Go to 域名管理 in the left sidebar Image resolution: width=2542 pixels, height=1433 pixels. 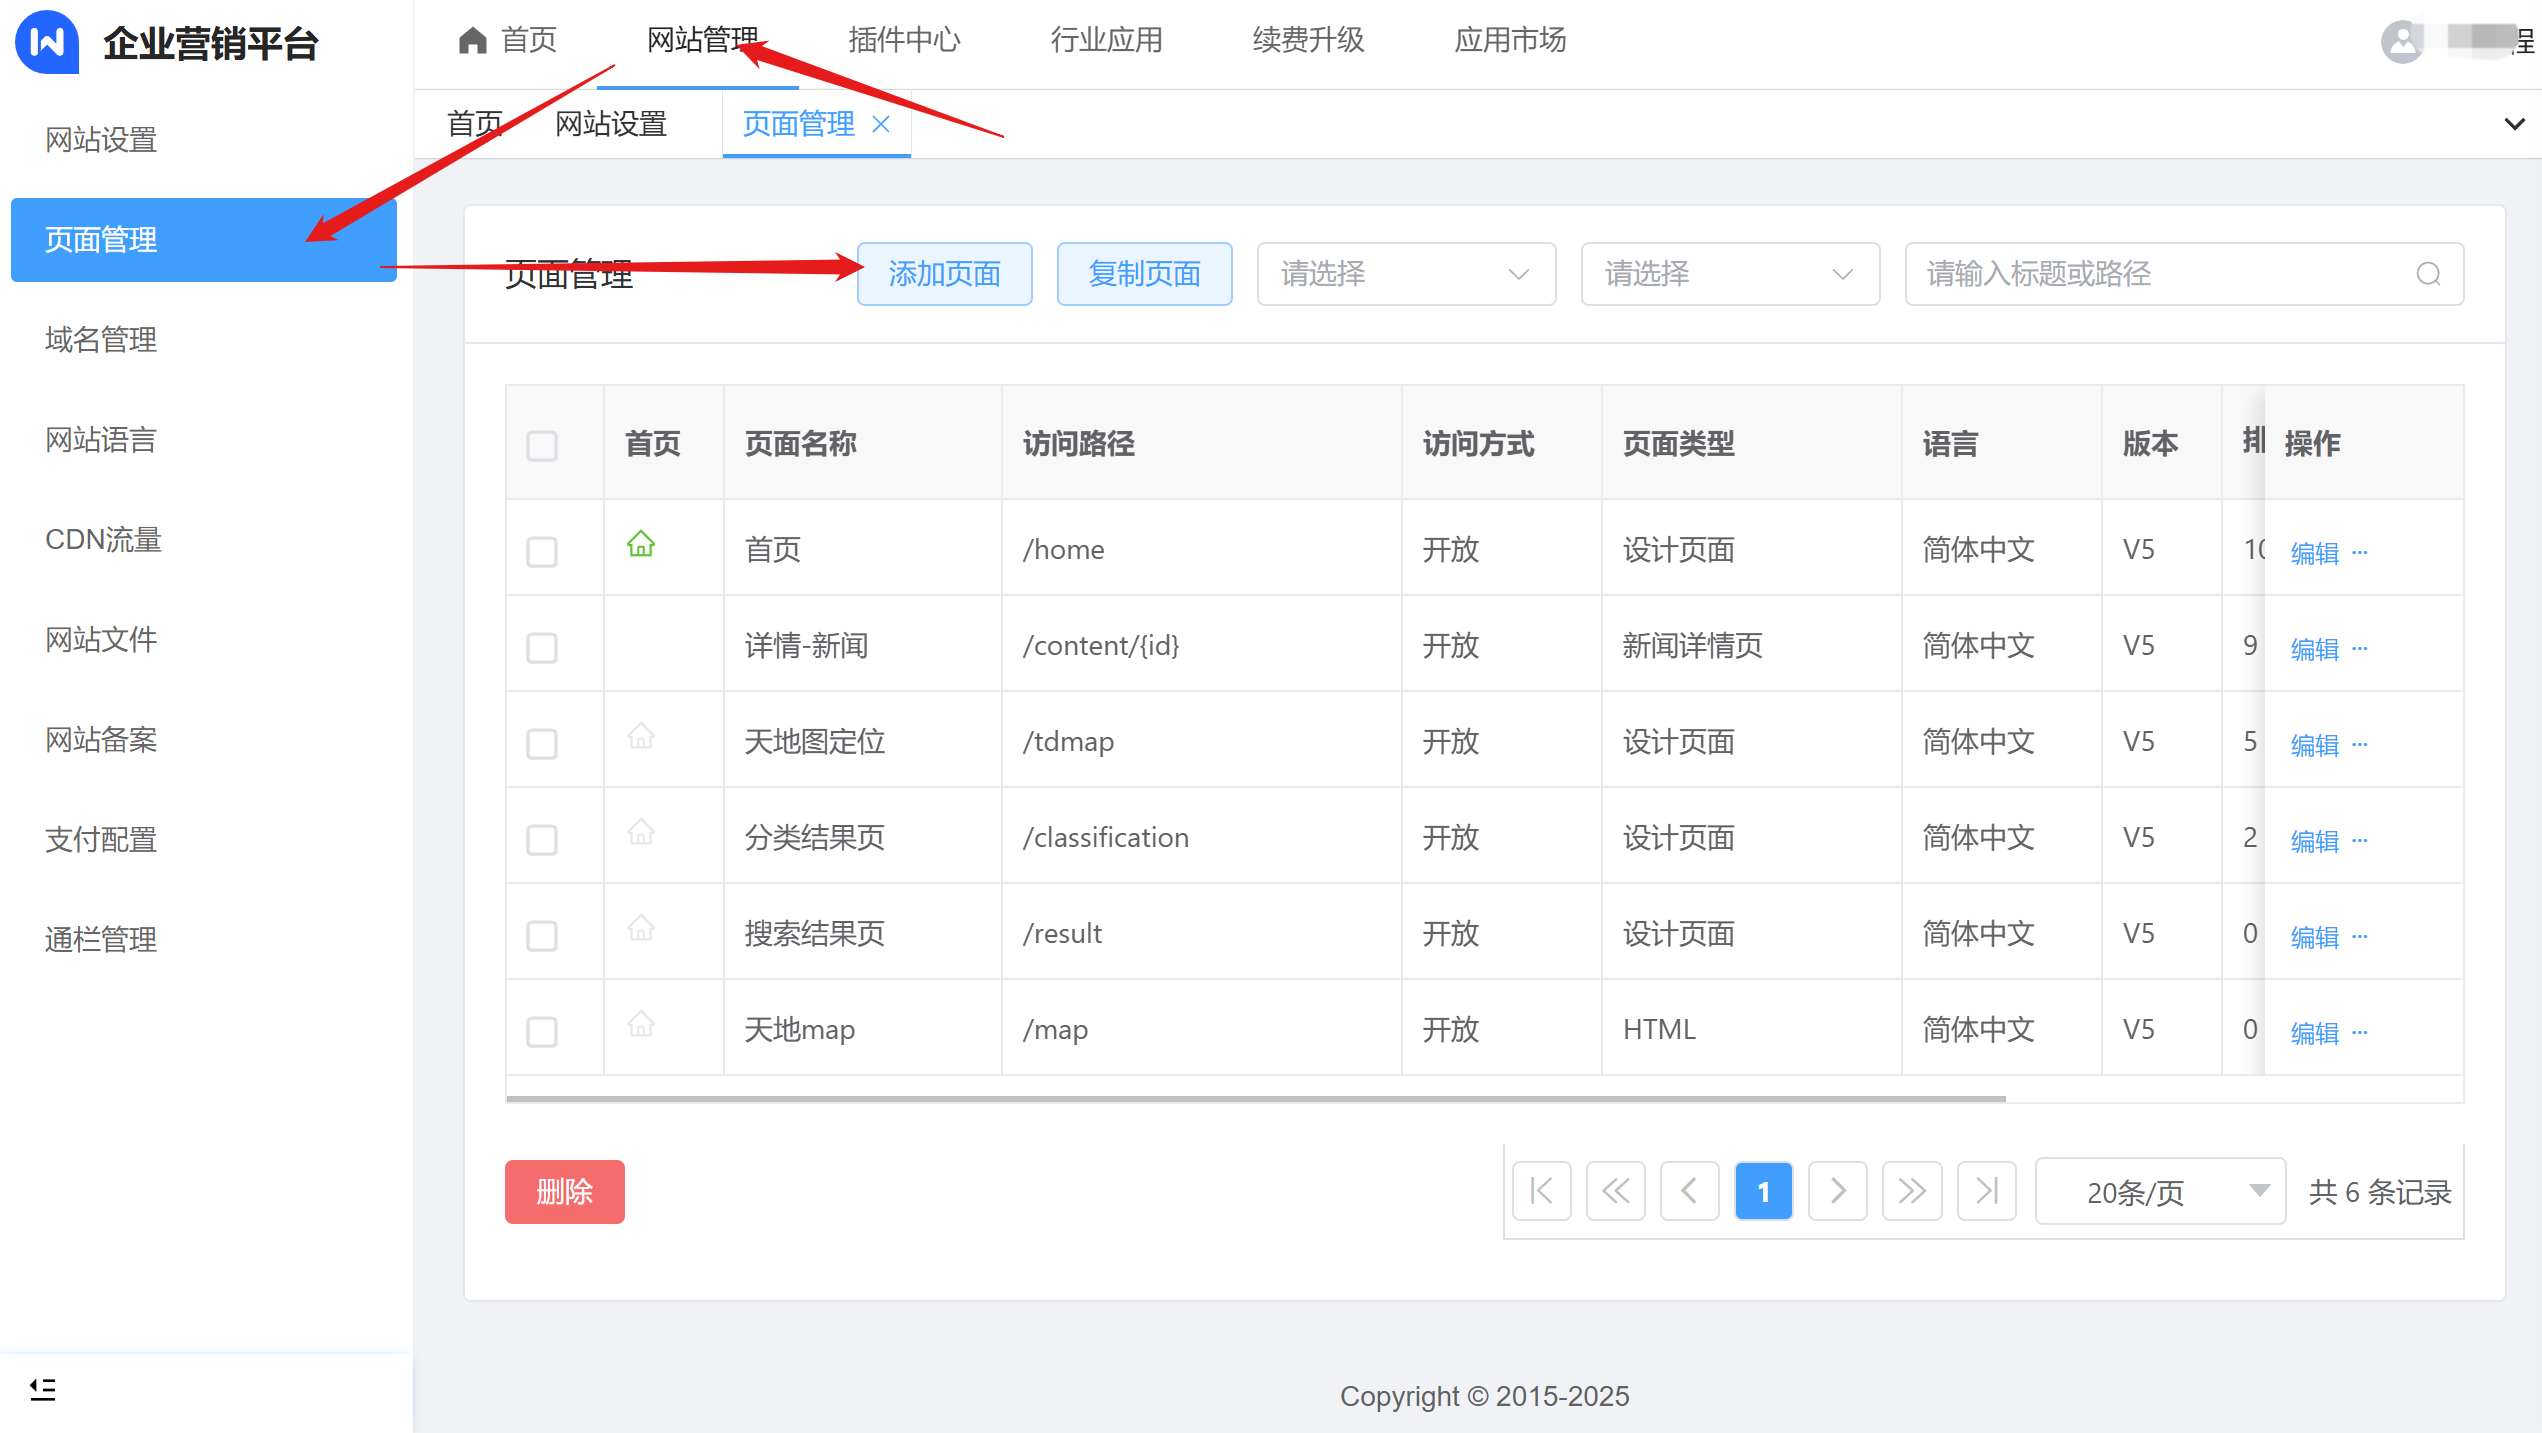click(101, 340)
